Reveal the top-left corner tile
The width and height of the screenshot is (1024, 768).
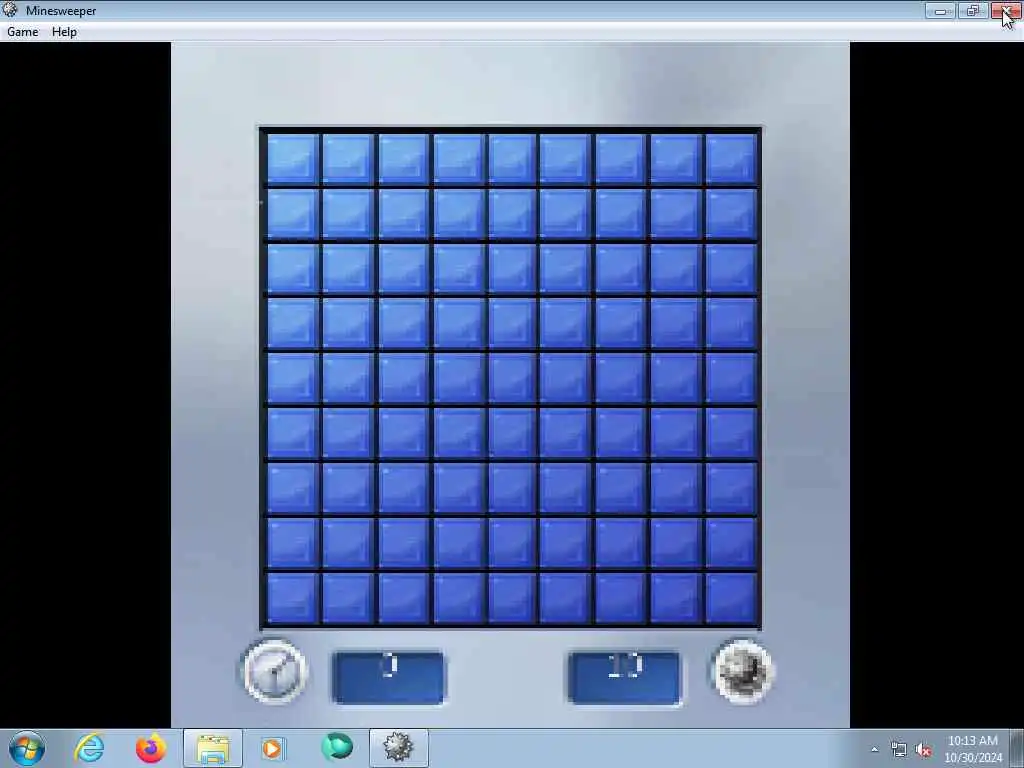[292, 158]
